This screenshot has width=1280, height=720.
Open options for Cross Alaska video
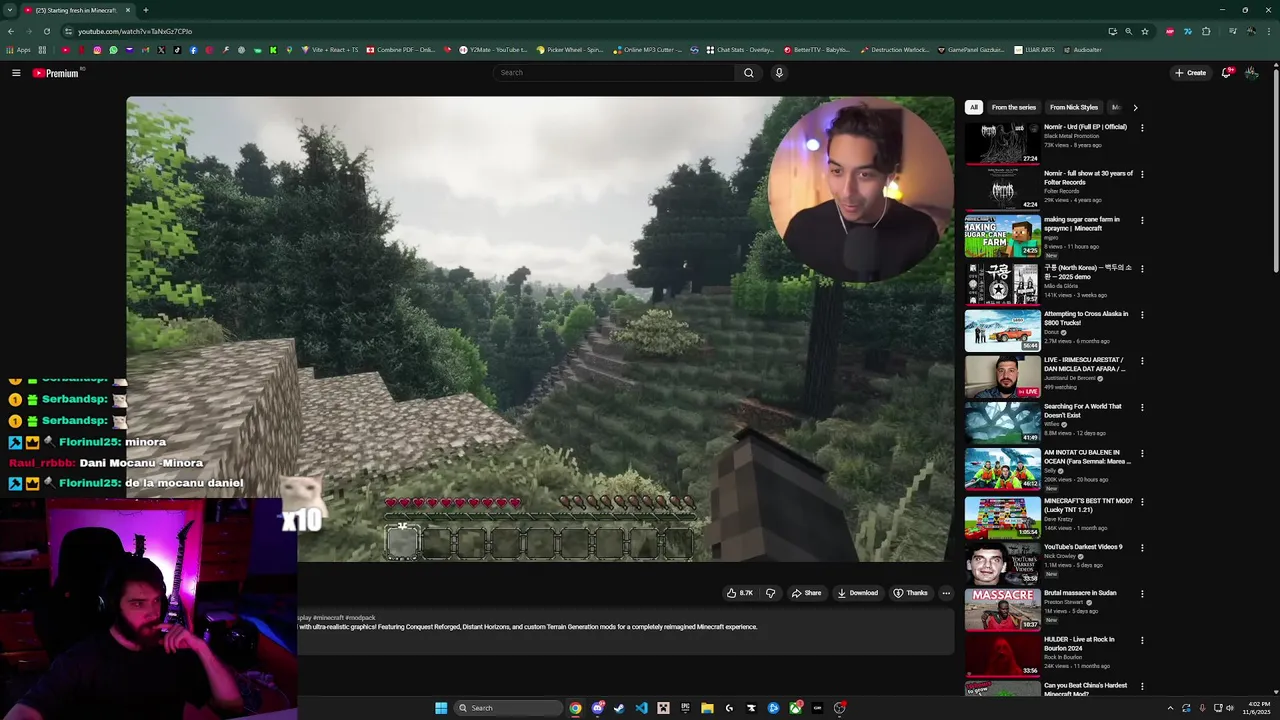click(1142, 315)
